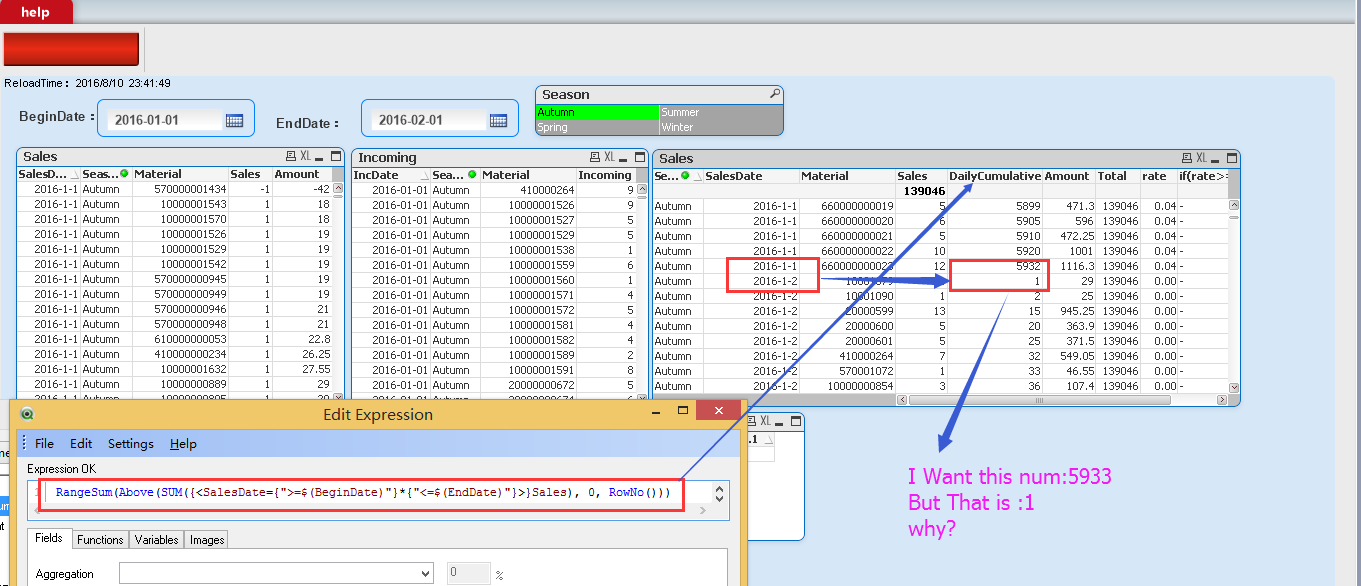Image resolution: width=1361 pixels, height=586 pixels.
Task: Select Autumn in the Season list
Action: 597,112
